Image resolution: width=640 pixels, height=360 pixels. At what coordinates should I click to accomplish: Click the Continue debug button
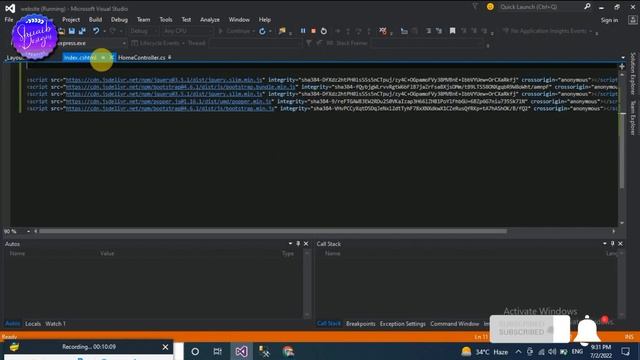pos(236,31)
